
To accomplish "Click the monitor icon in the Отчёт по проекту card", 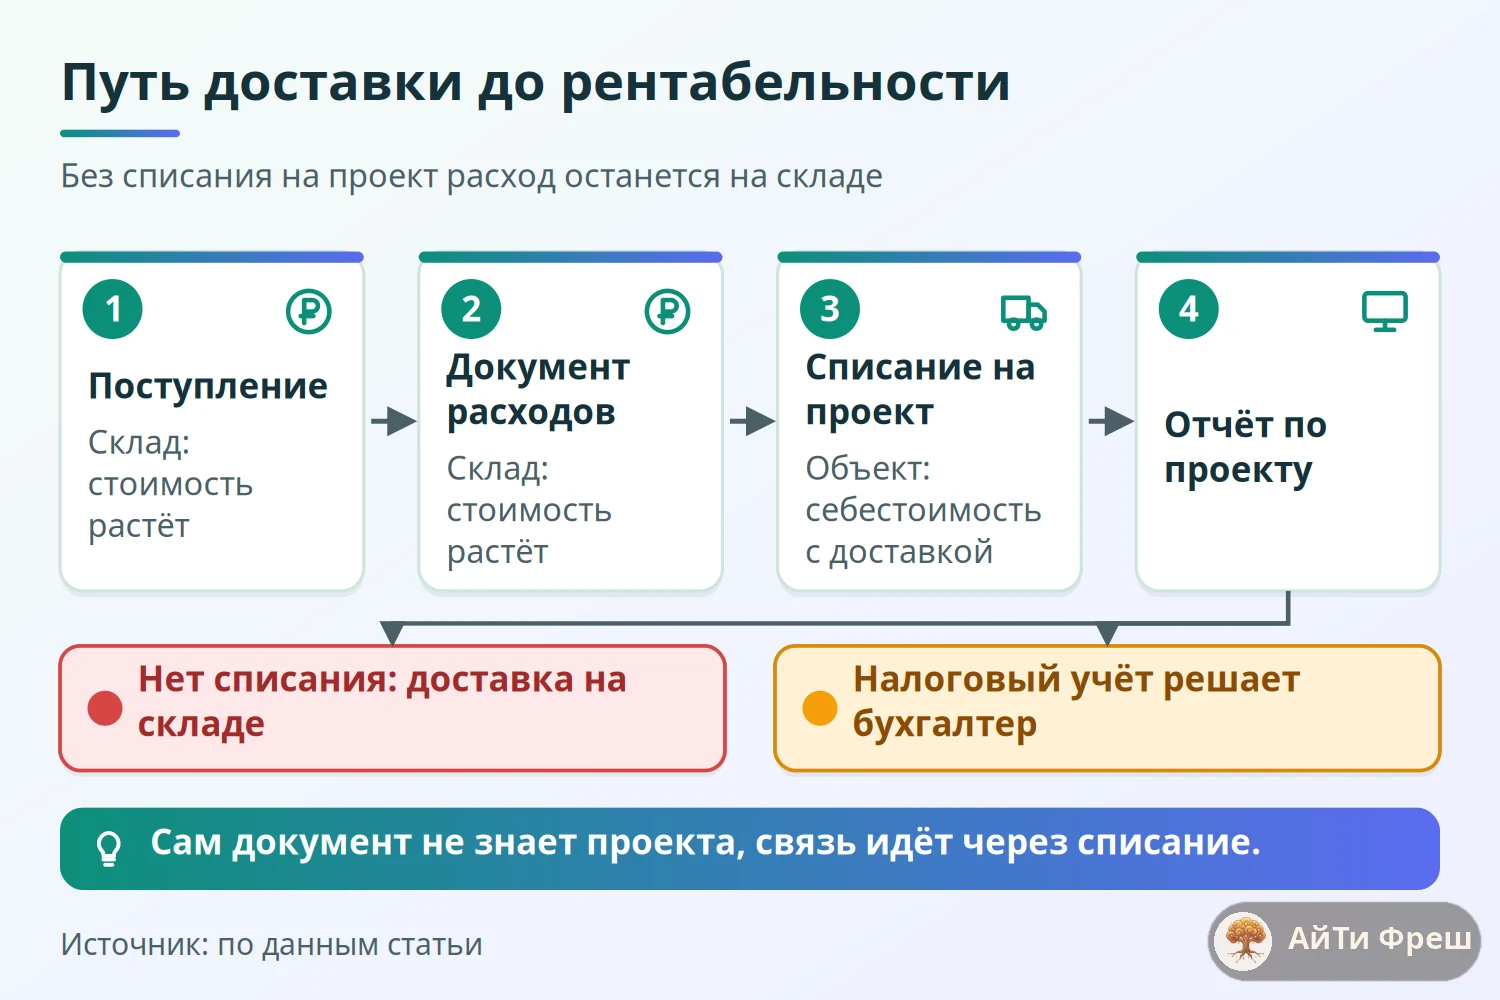I will (1385, 311).
